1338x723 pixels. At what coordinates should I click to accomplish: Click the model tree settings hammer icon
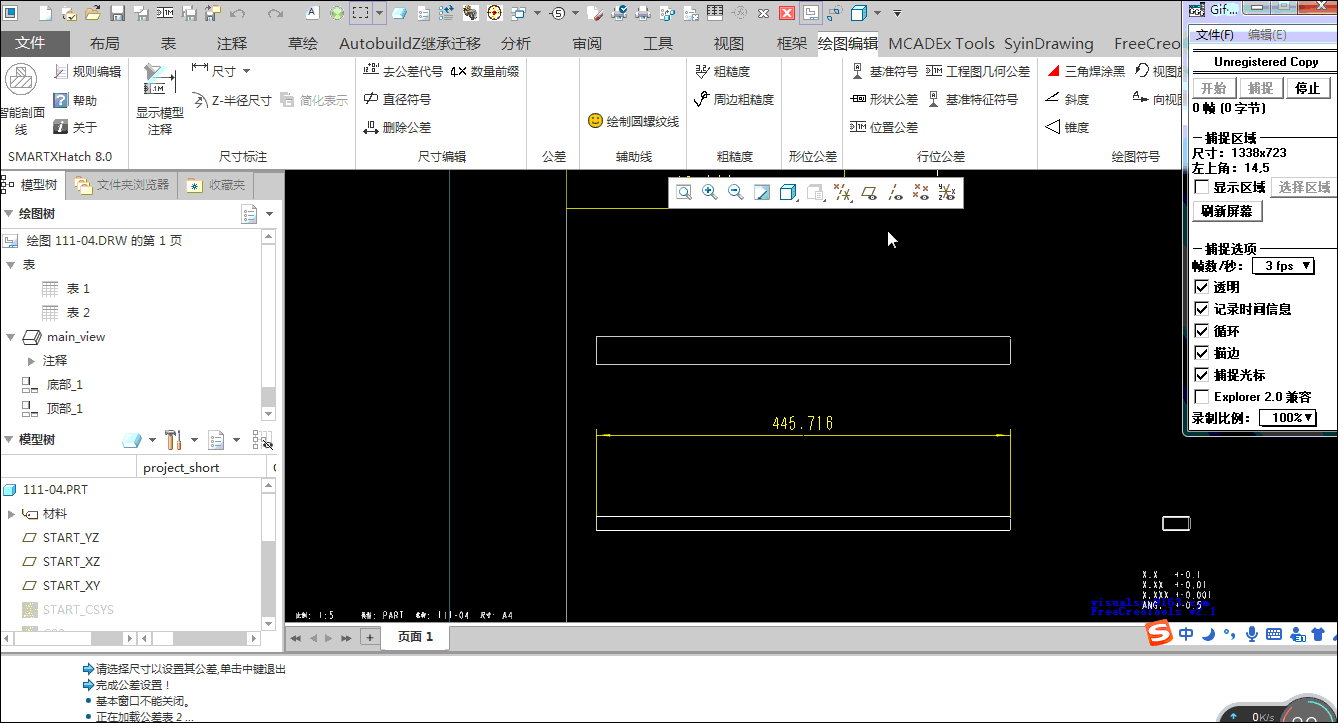click(x=172, y=440)
